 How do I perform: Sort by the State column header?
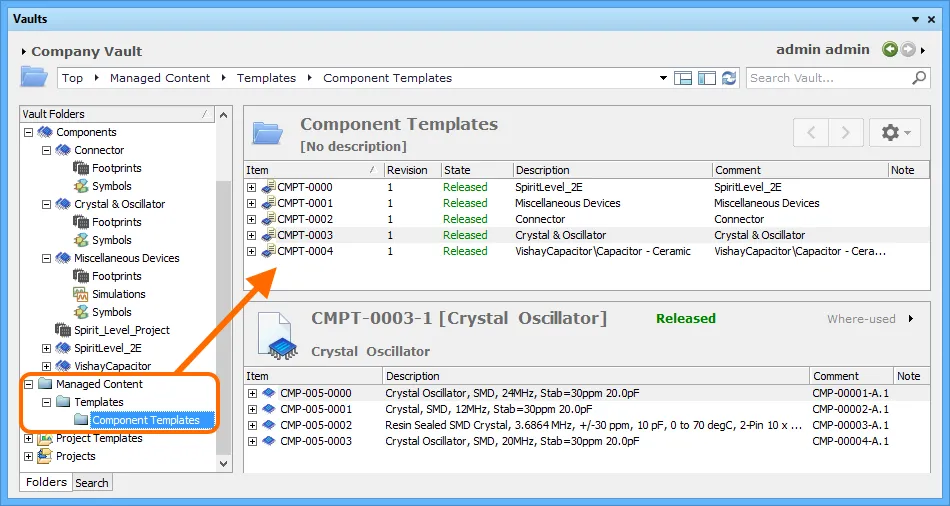click(477, 170)
